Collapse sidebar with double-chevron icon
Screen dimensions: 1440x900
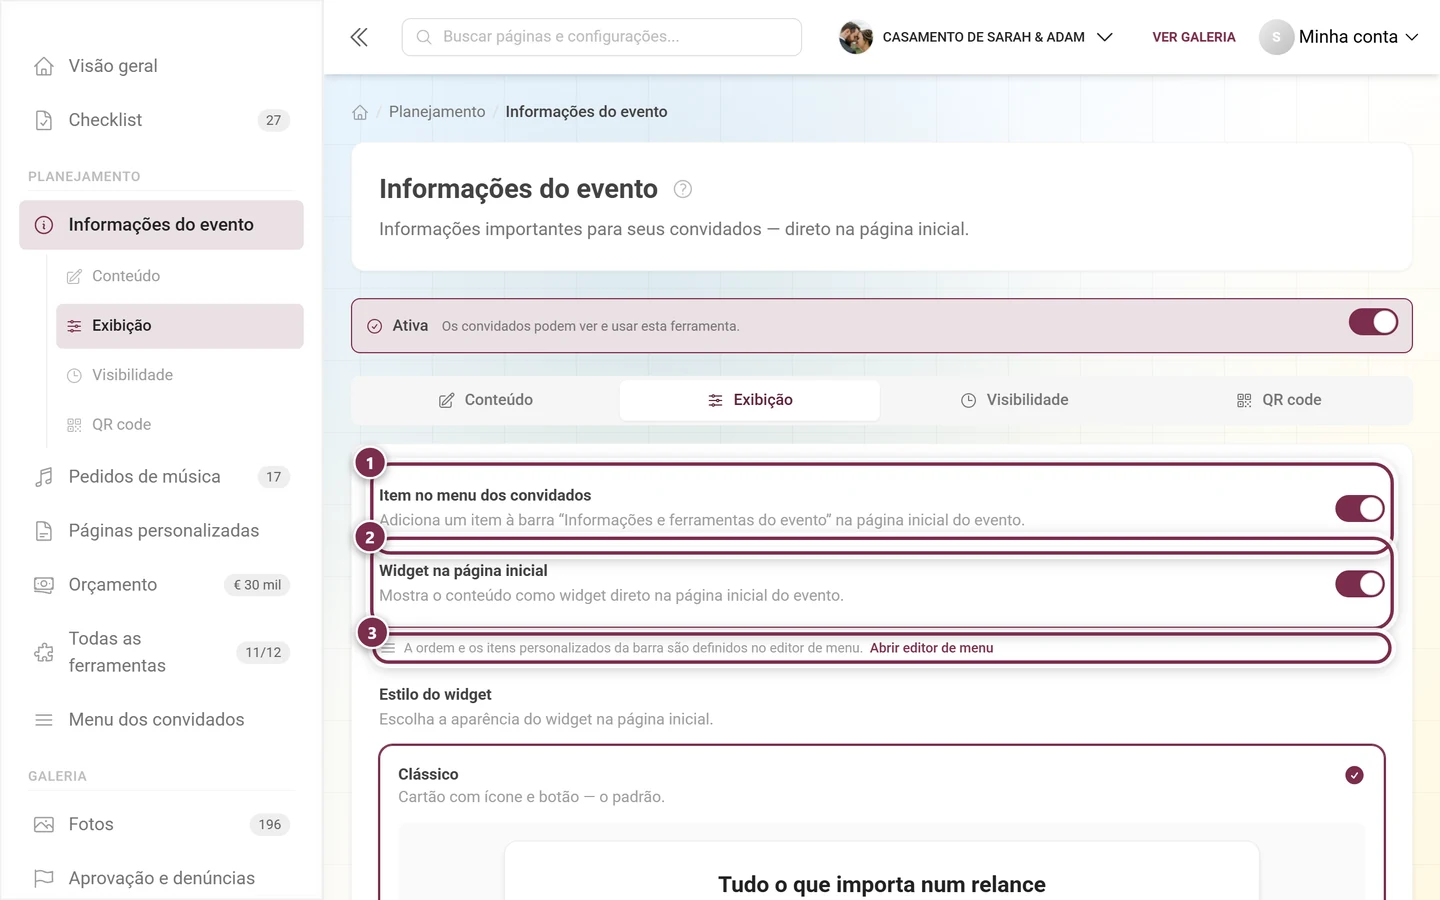tap(359, 37)
